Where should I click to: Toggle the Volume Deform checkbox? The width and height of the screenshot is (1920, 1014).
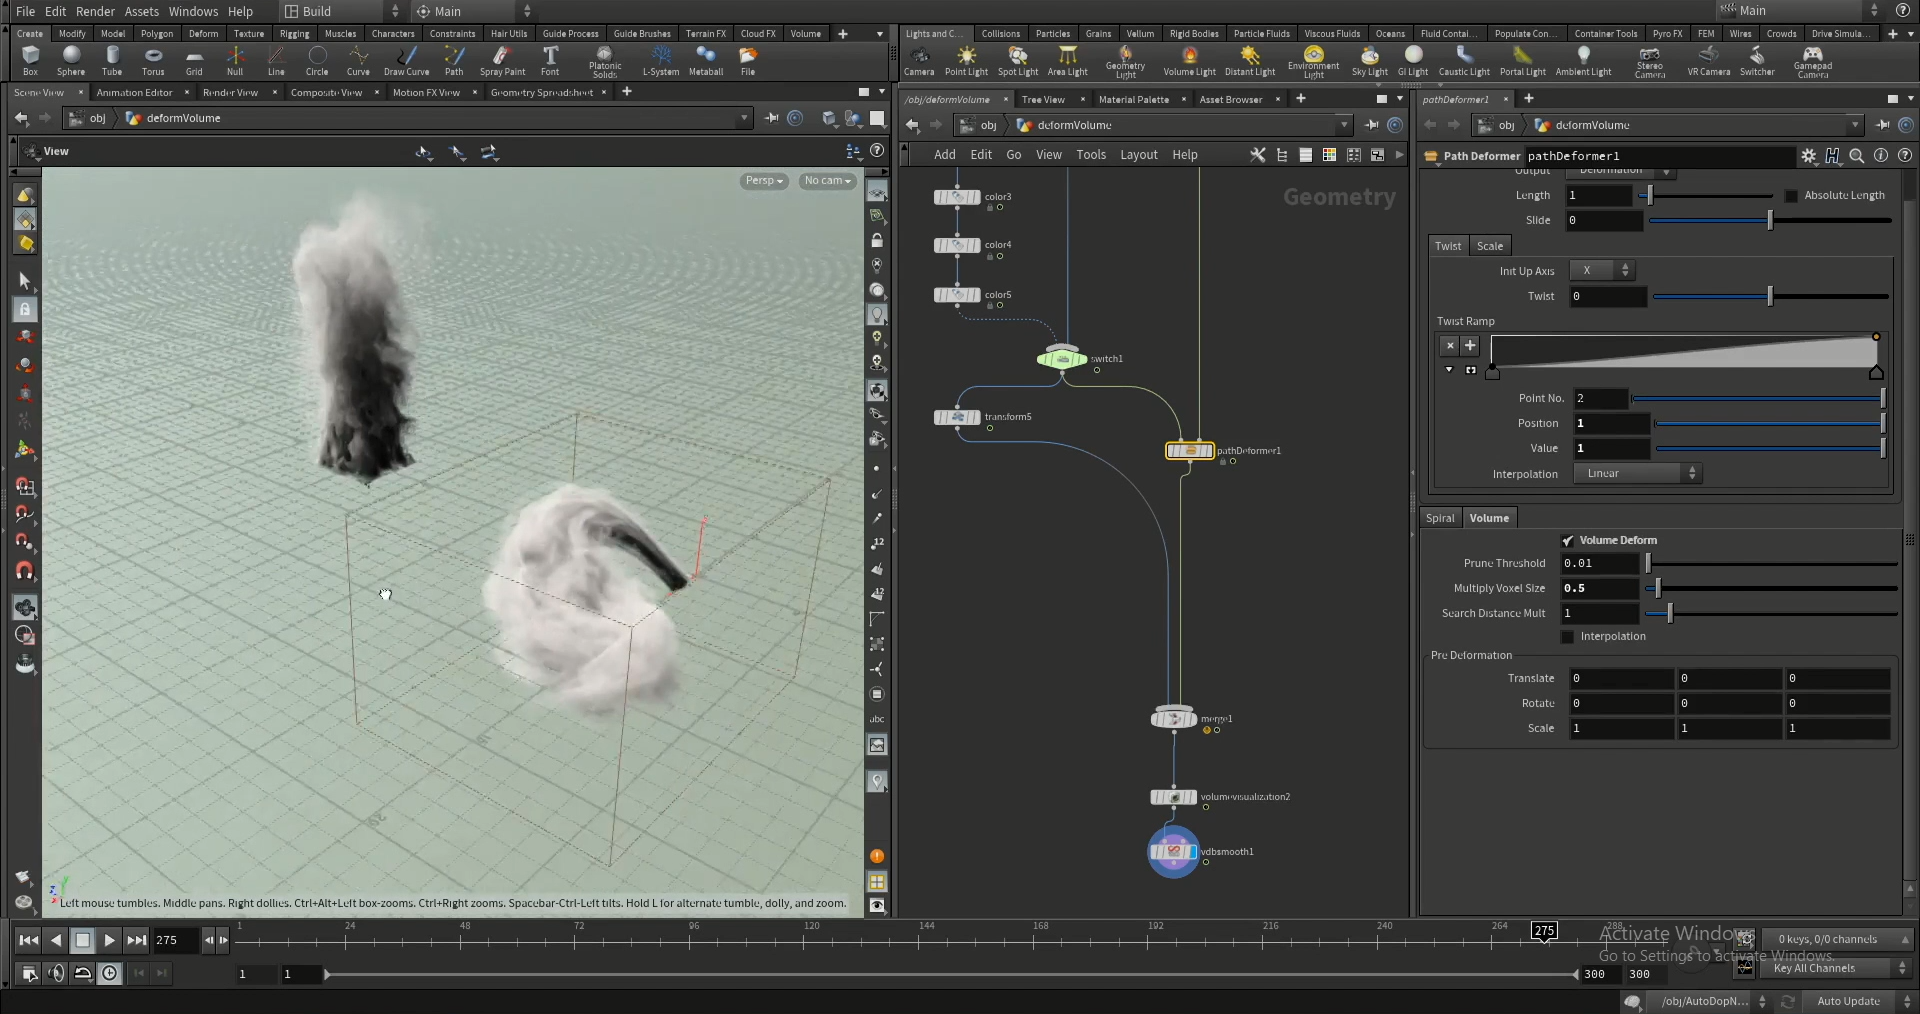(1567, 541)
